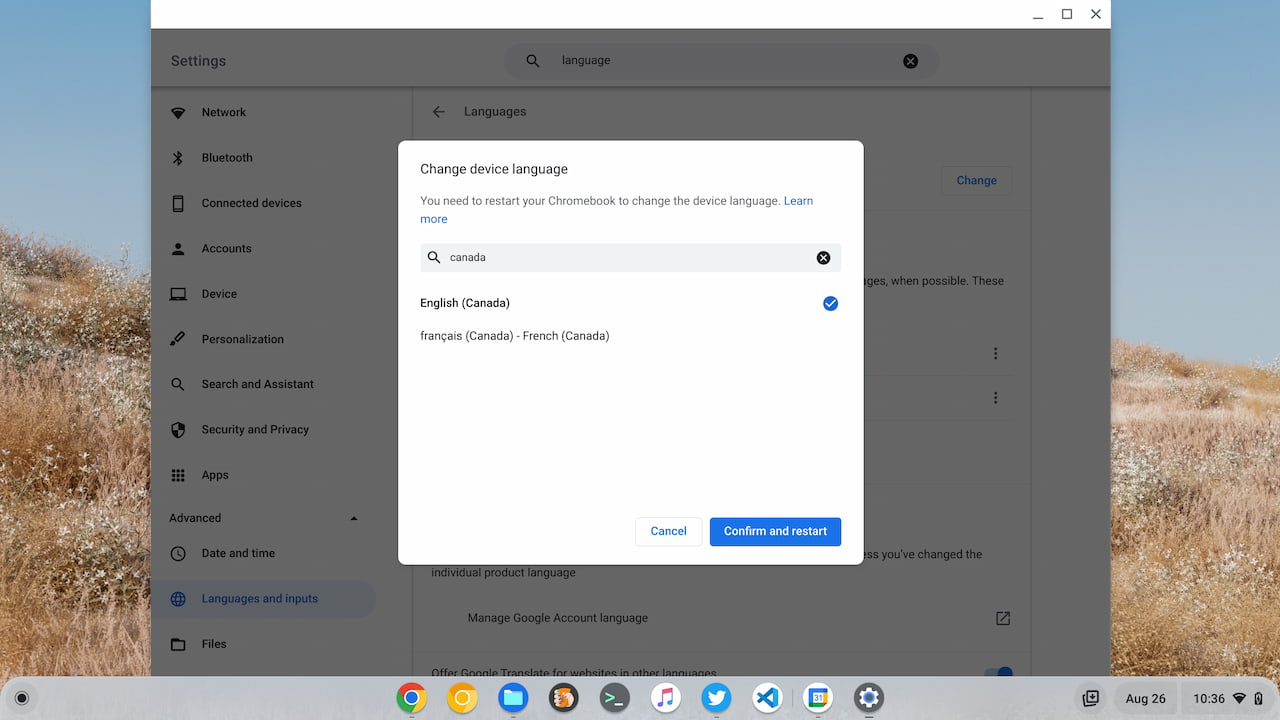Click the Bluetooth symbol in sidebar
This screenshot has height=720, width=1280.
coord(178,158)
